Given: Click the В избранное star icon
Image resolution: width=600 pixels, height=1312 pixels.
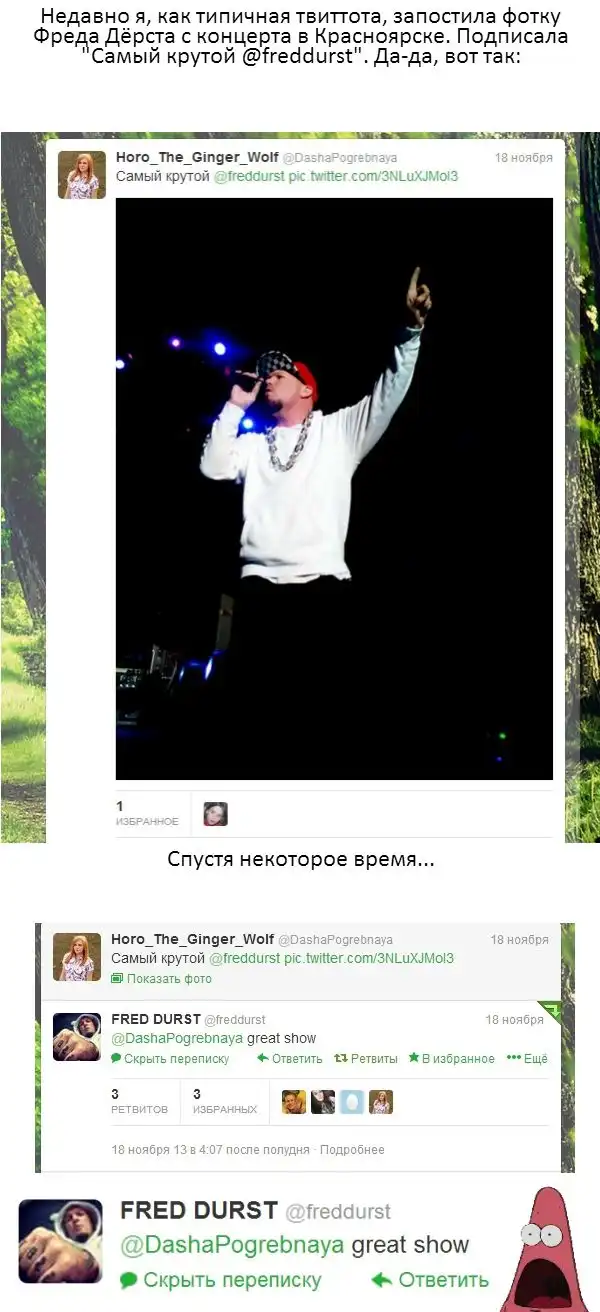Looking at the screenshot, I should tap(413, 1058).
